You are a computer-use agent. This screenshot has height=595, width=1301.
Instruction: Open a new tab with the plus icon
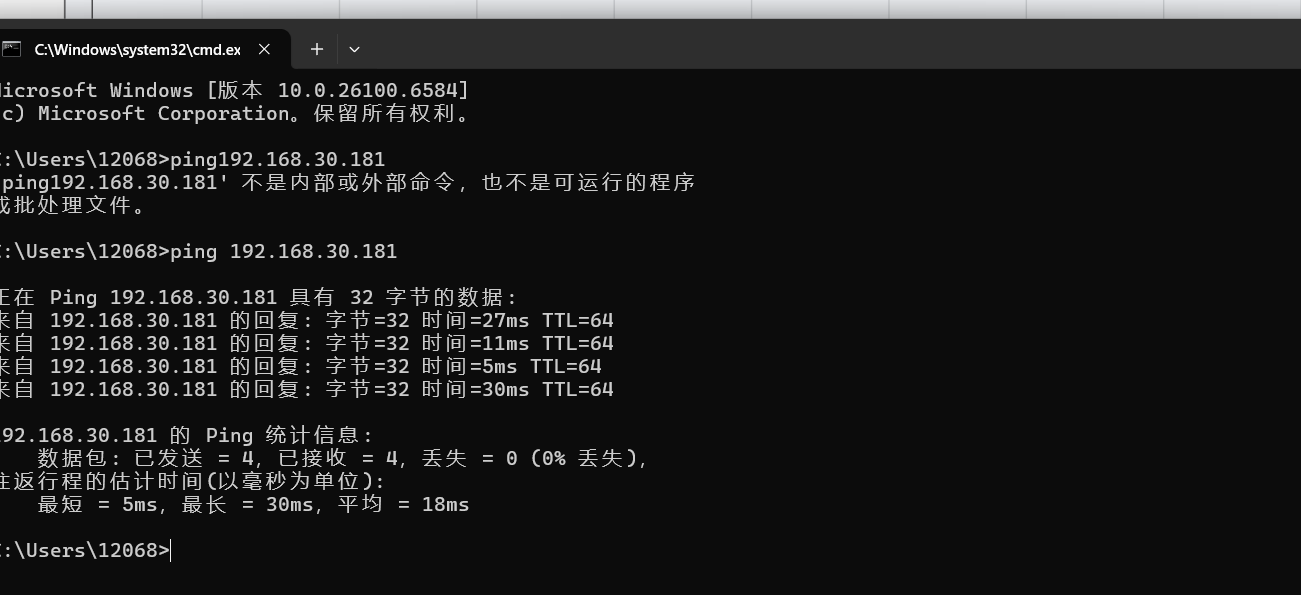coord(317,49)
